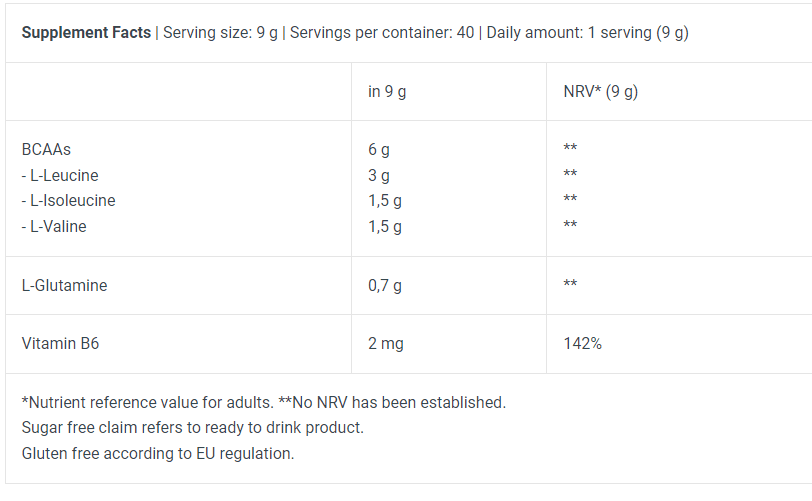Click the gluten free EU regulation note
Viewport: 812px width, 501px height.
(x=158, y=453)
